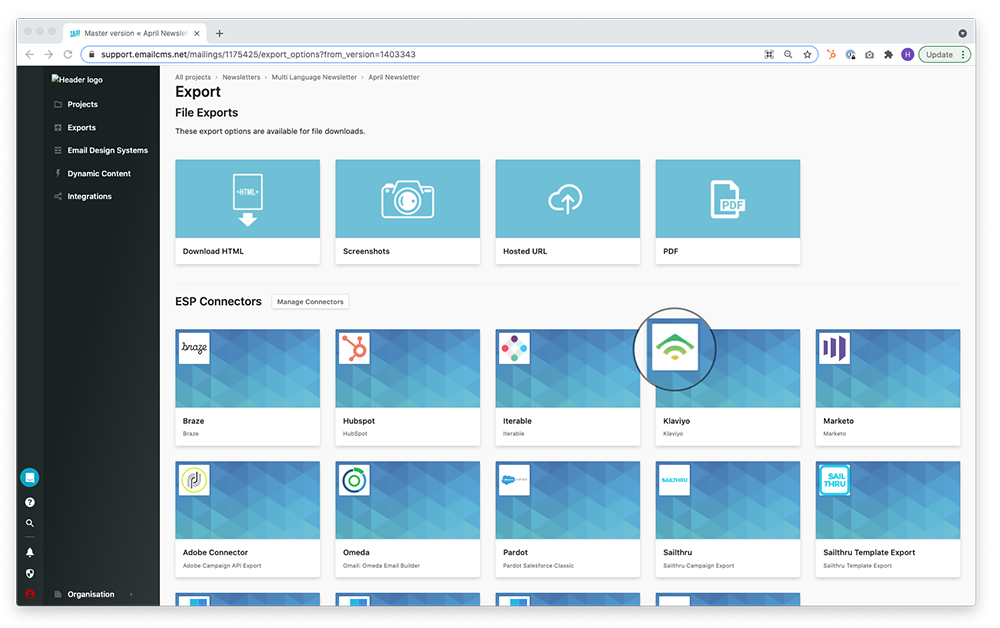This screenshot has width=1000, height=628.
Task: Click the Hubspot connector name text
Action: tap(358, 421)
